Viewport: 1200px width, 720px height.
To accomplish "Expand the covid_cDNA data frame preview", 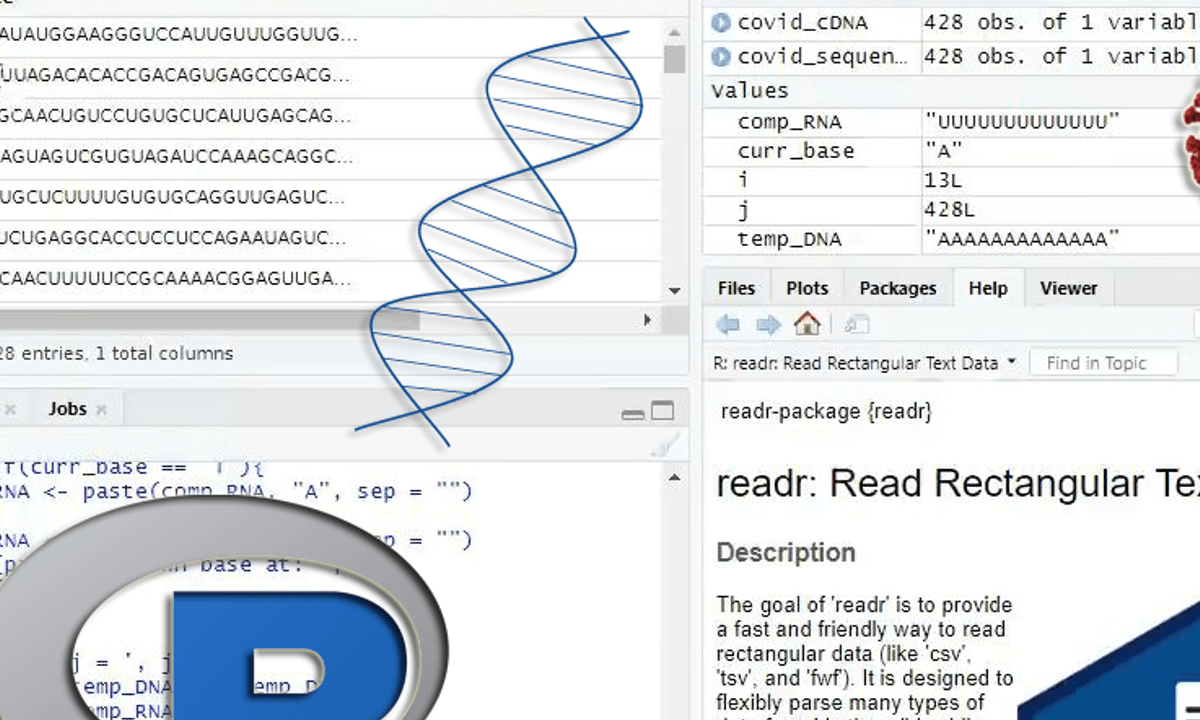I will pos(720,22).
